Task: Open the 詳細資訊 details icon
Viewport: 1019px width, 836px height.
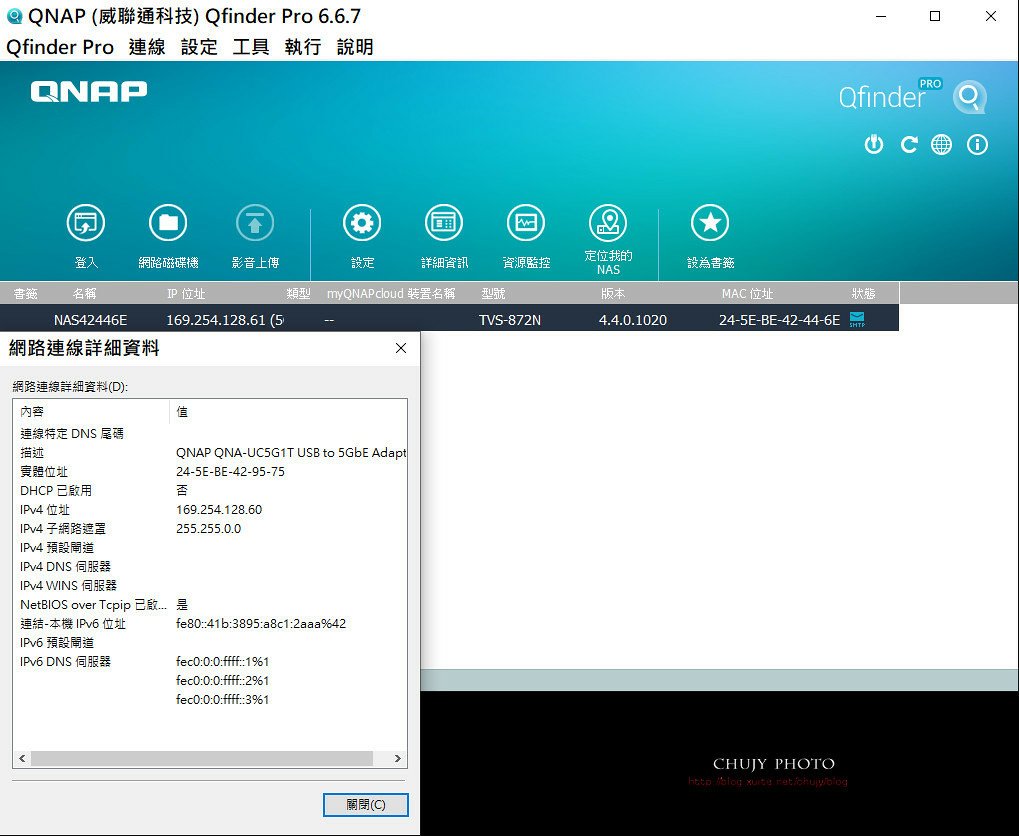Action: pyautogui.click(x=444, y=223)
